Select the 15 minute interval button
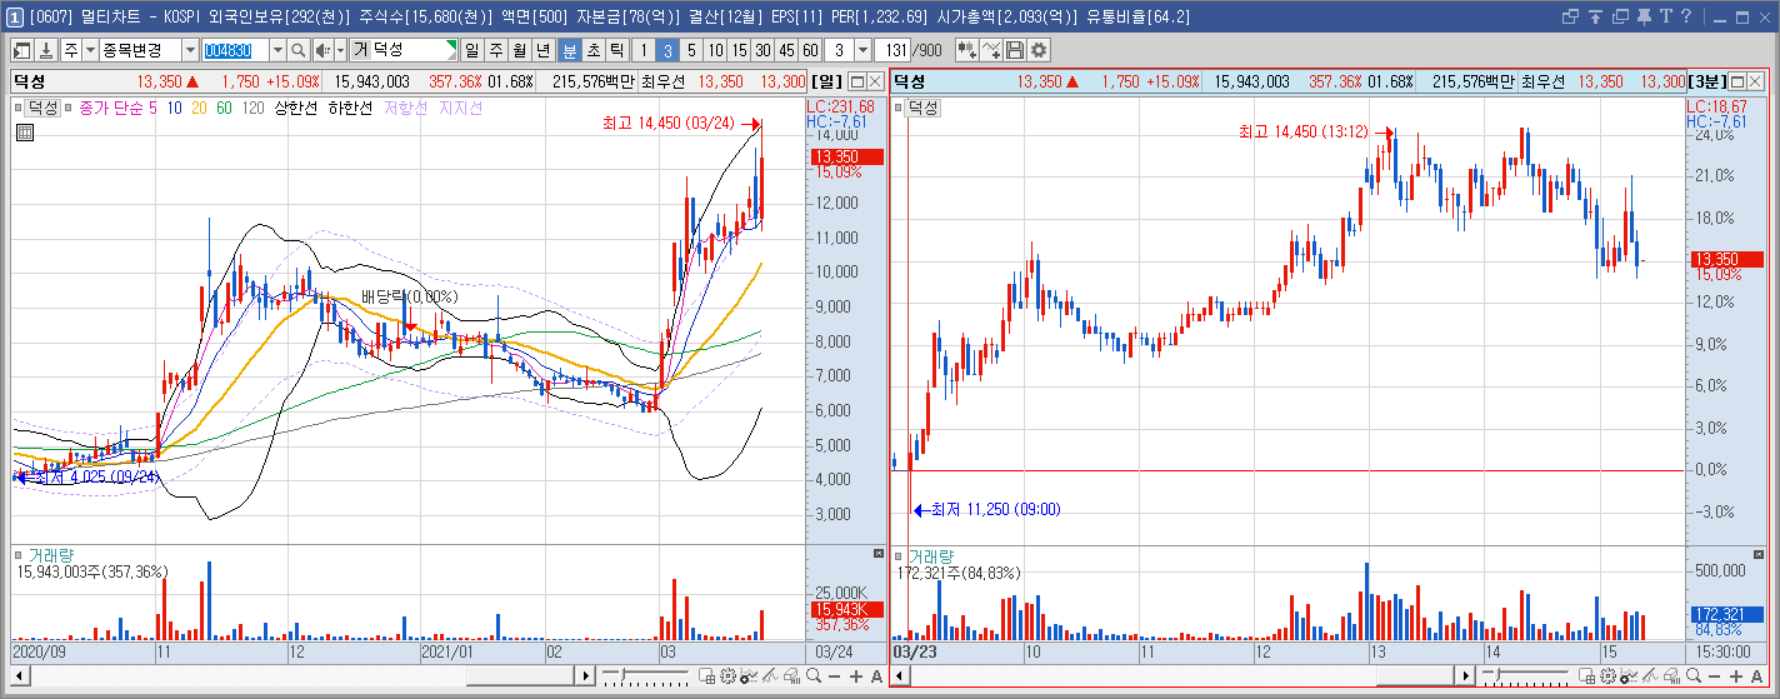 tap(739, 50)
